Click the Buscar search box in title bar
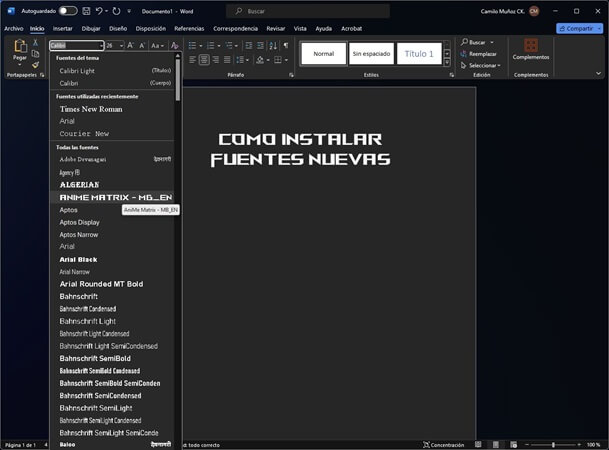609x450 pixels. point(308,11)
